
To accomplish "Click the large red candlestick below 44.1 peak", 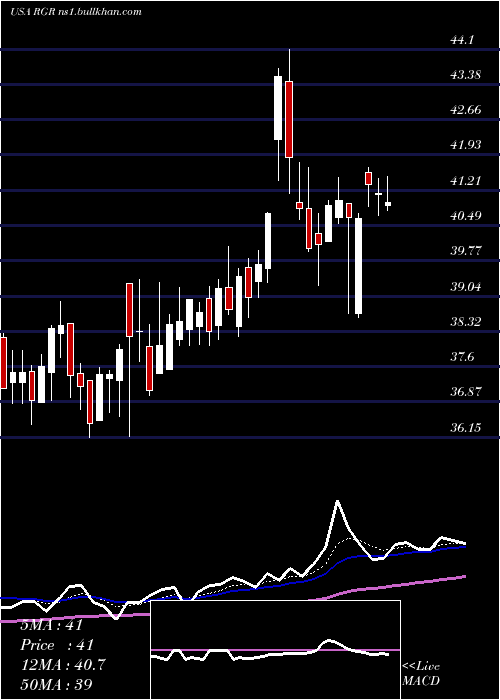I will (289, 119).
